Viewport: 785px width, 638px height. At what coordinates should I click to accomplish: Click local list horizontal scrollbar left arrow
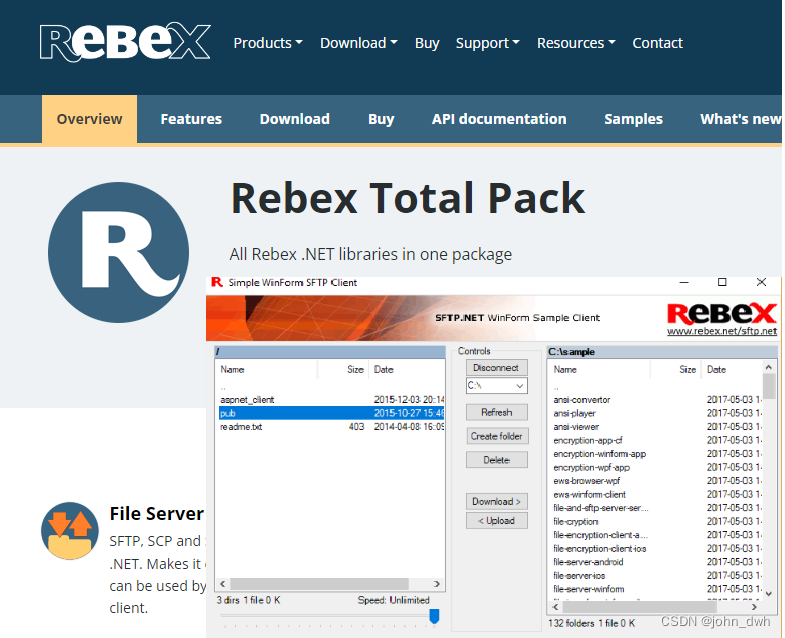click(555, 607)
